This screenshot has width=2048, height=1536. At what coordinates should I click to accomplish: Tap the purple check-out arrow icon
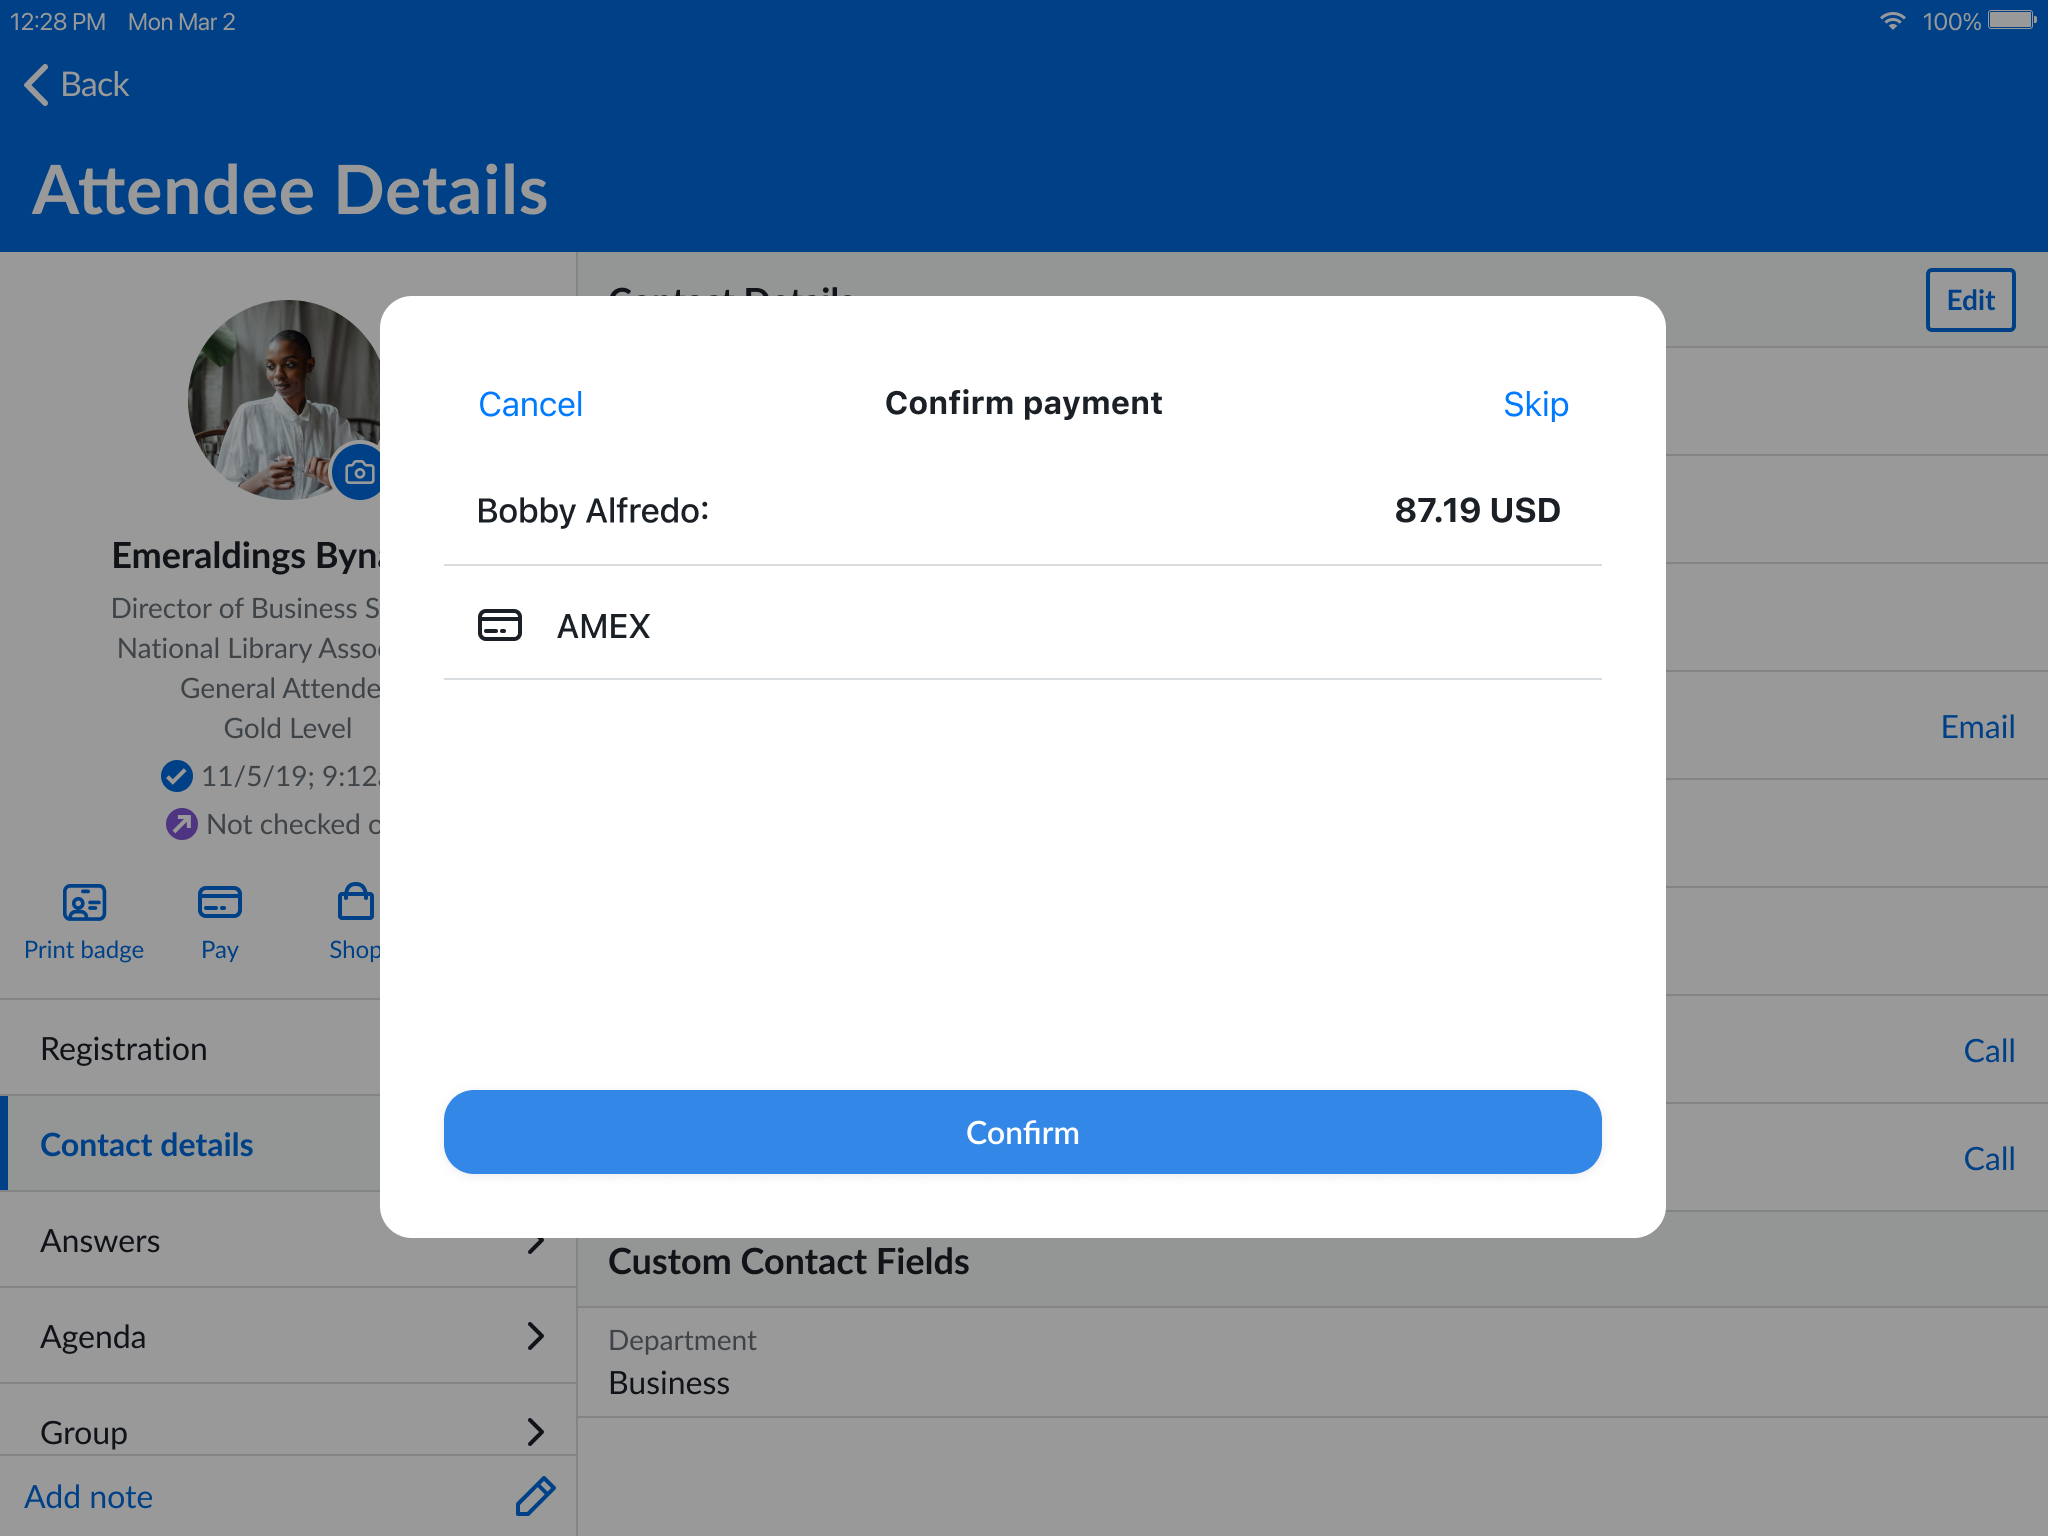point(181,824)
